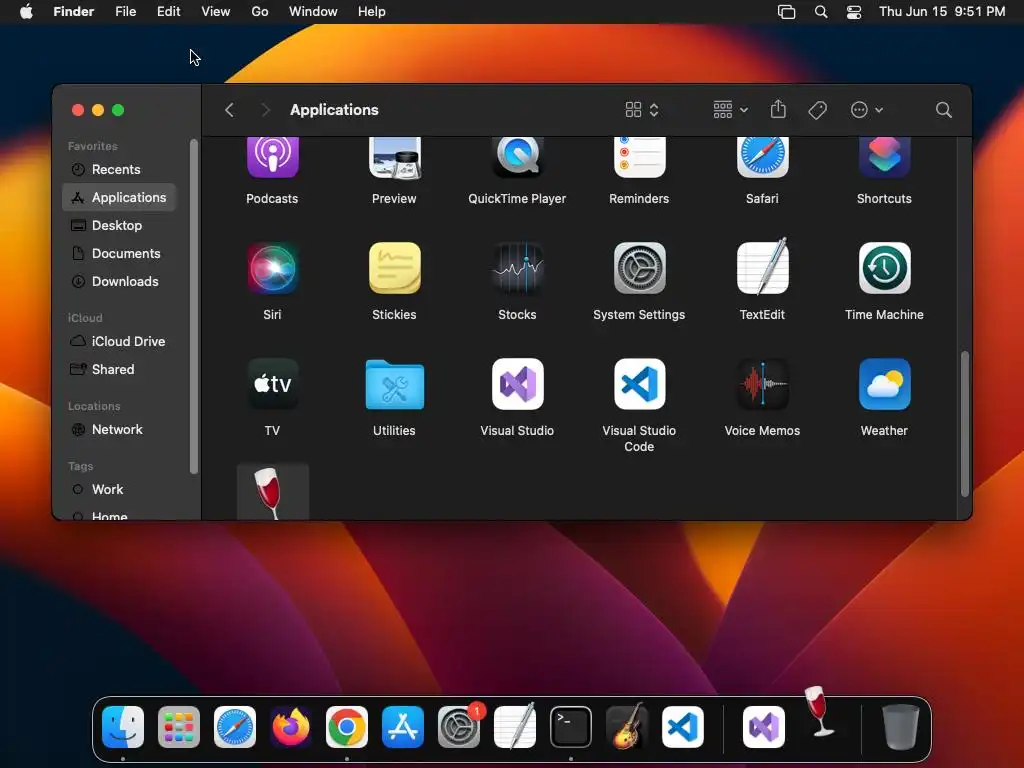This screenshot has height=768, width=1024.
Task: Open the File menu
Action: 125,12
